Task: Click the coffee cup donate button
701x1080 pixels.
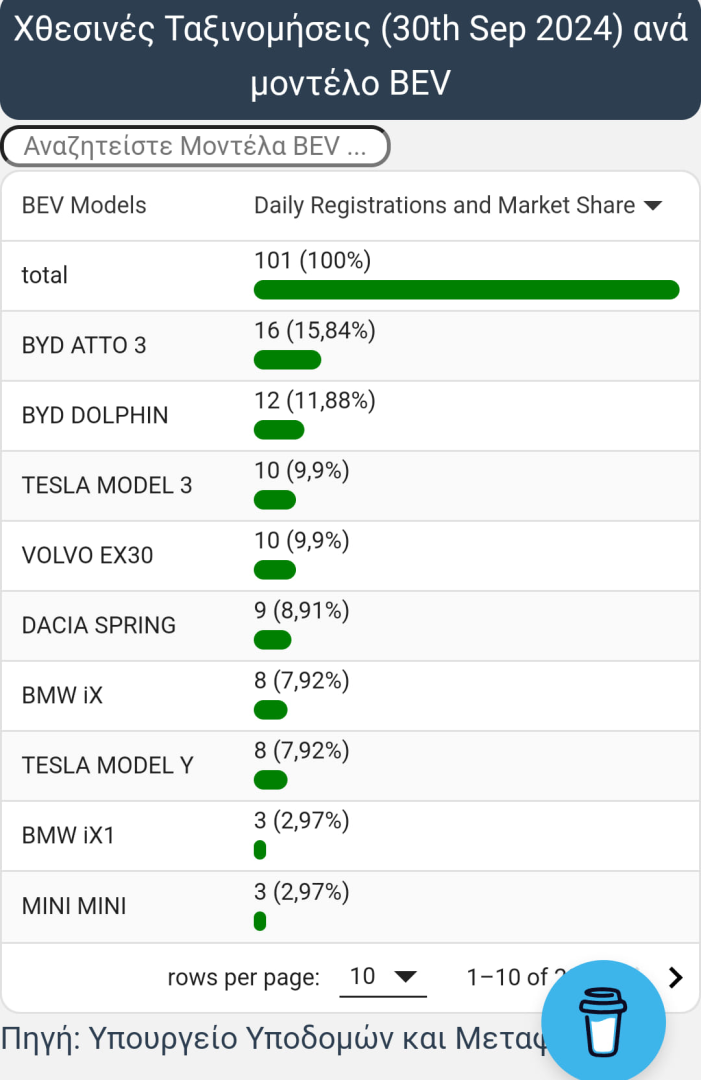Action: (603, 1022)
